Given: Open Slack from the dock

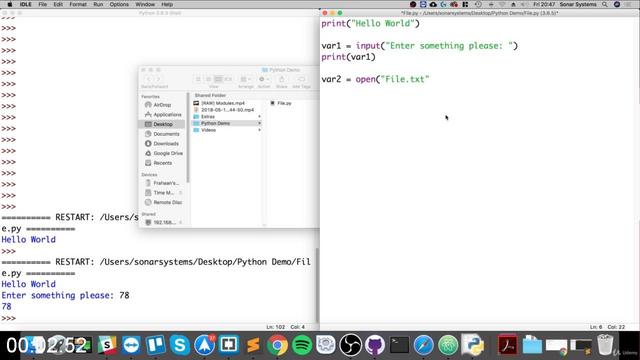Looking at the screenshot, I should coord(107,345).
